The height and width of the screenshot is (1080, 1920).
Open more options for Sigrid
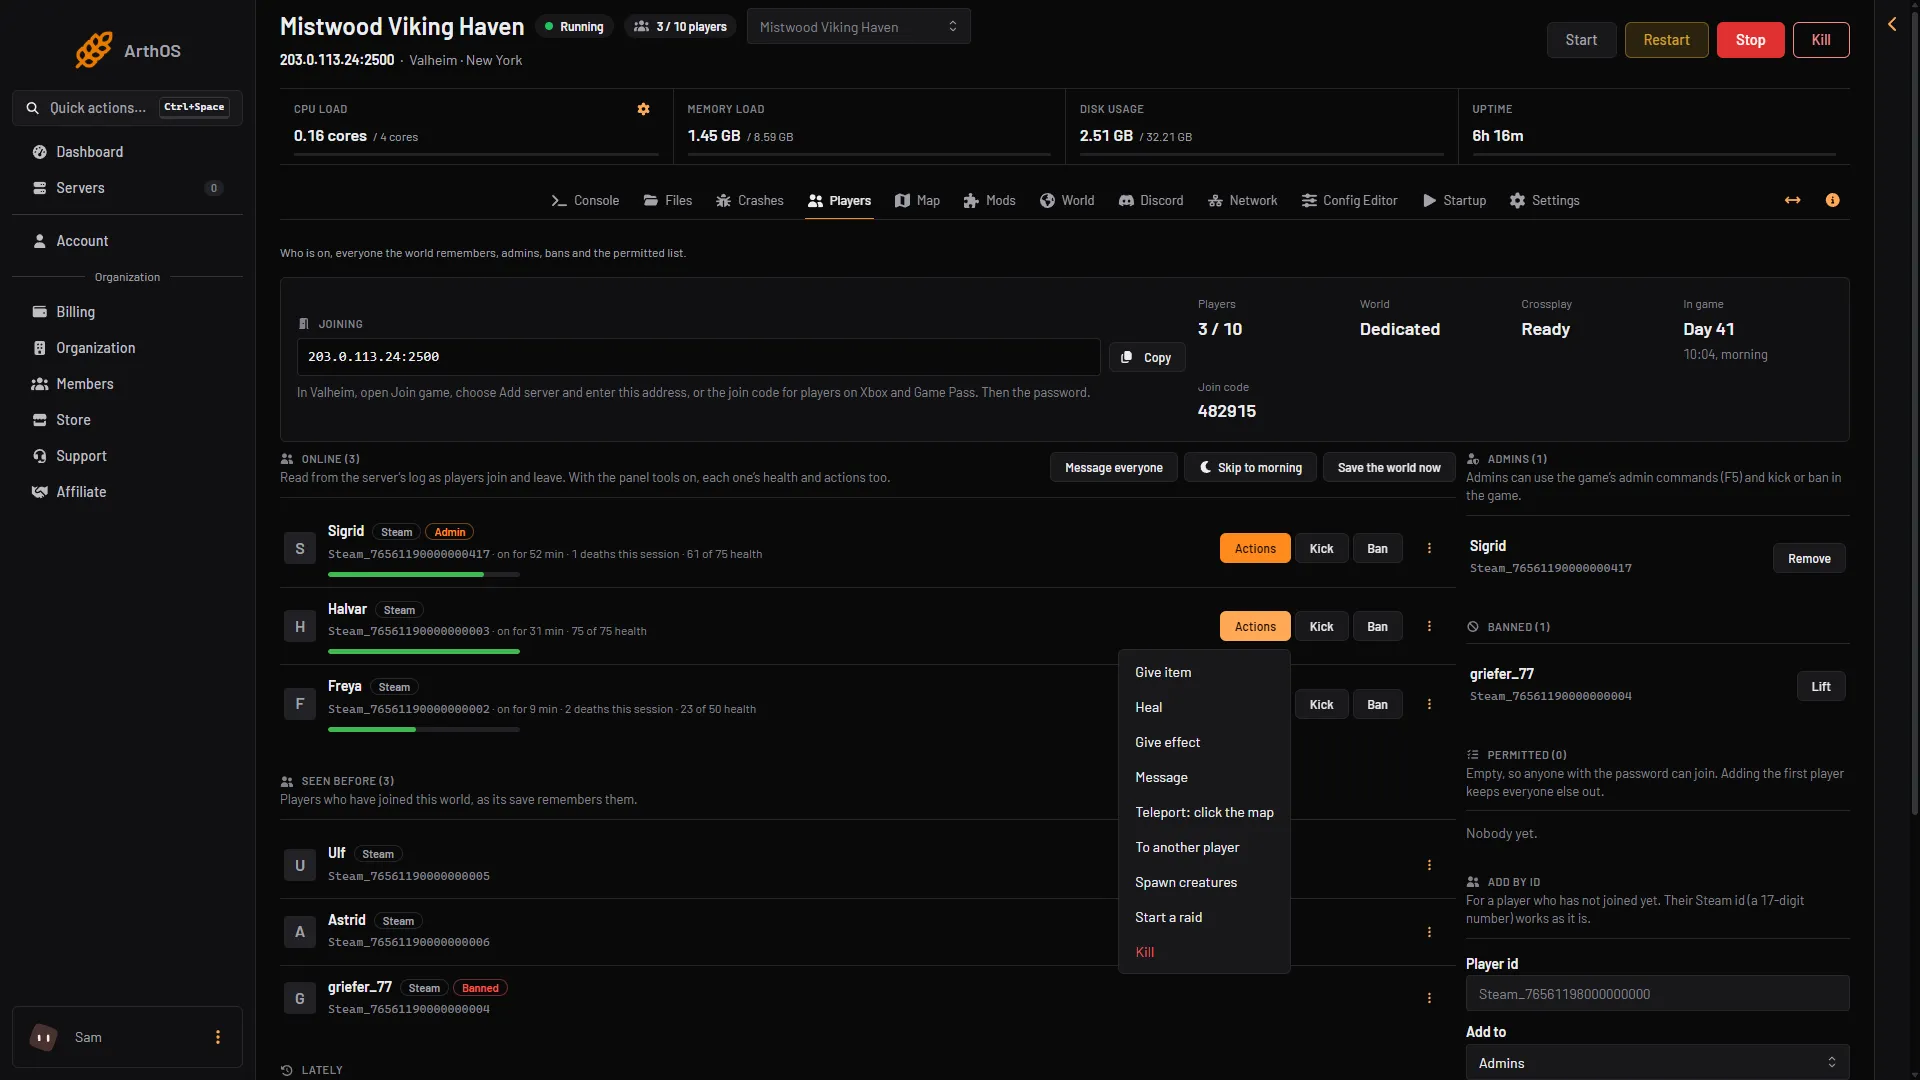tap(1429, 548)
